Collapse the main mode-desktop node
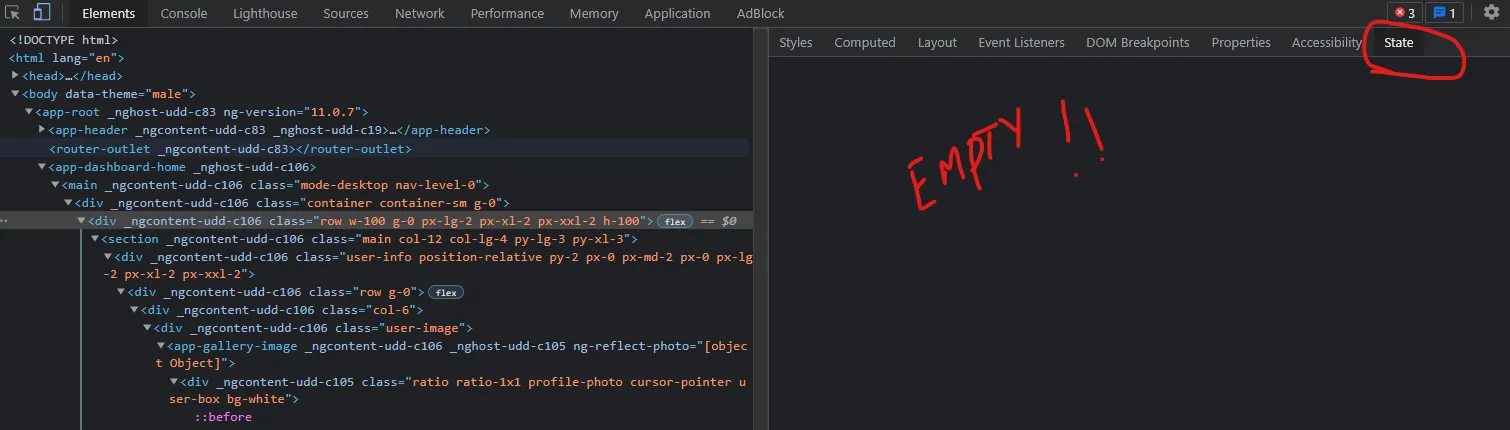1510x430 pixels. pos(55,185)
